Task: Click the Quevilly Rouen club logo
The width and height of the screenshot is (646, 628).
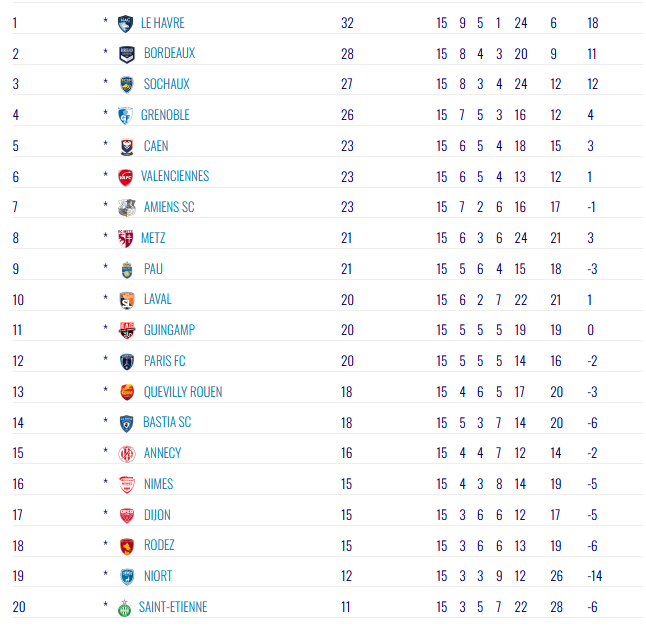Action: click(126, 392)
